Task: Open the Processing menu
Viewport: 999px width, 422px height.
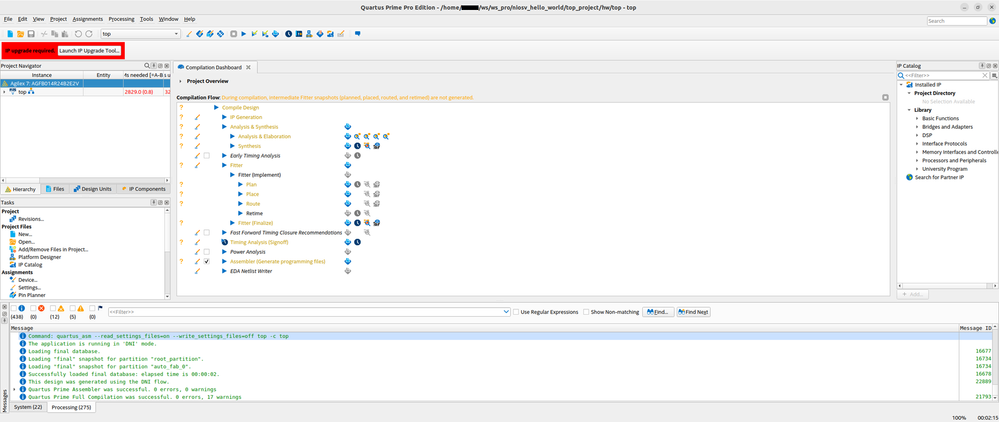Action: [121, 19]
